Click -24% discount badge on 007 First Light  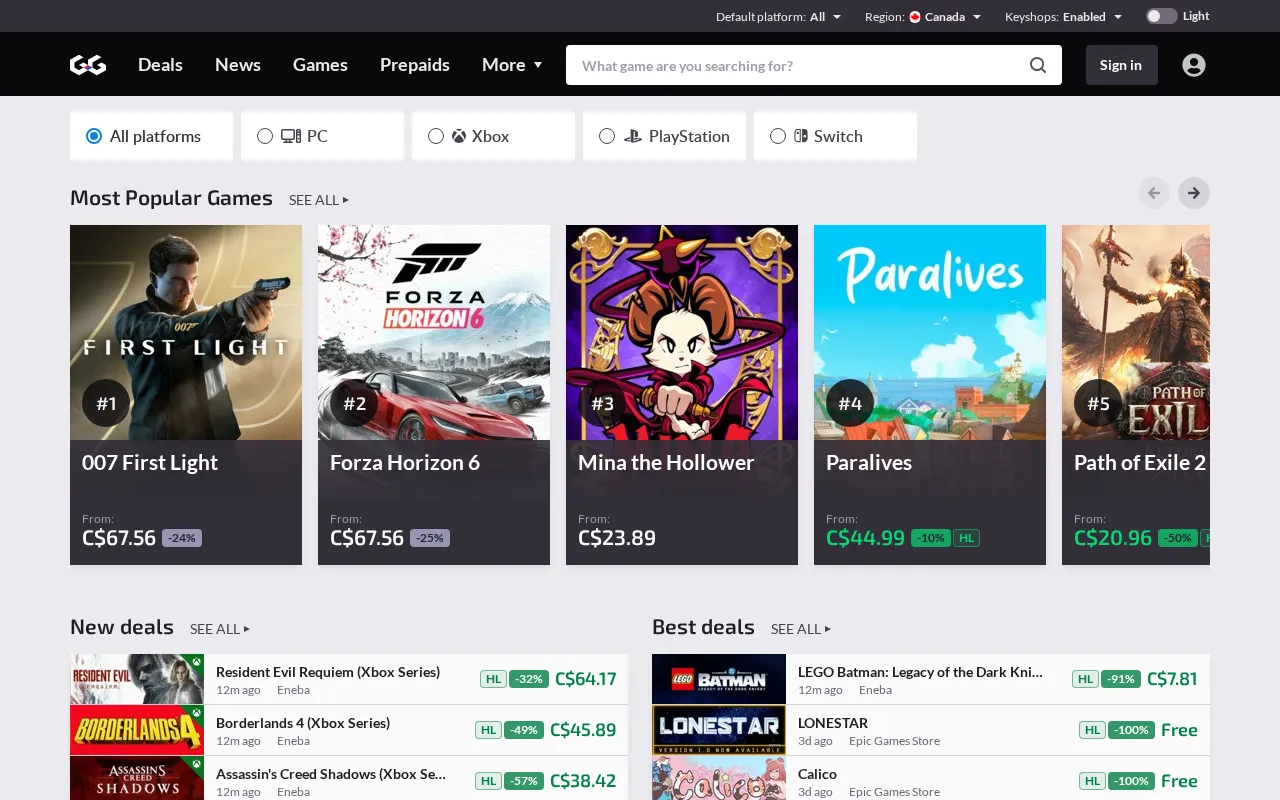(182, 538)
